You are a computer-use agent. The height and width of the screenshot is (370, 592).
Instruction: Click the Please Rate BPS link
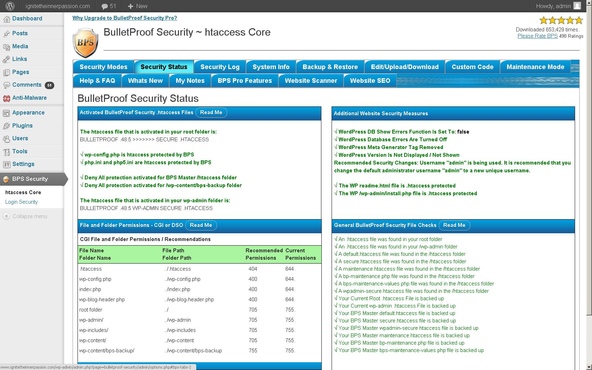pyautogui.click(x=537, y=36)
